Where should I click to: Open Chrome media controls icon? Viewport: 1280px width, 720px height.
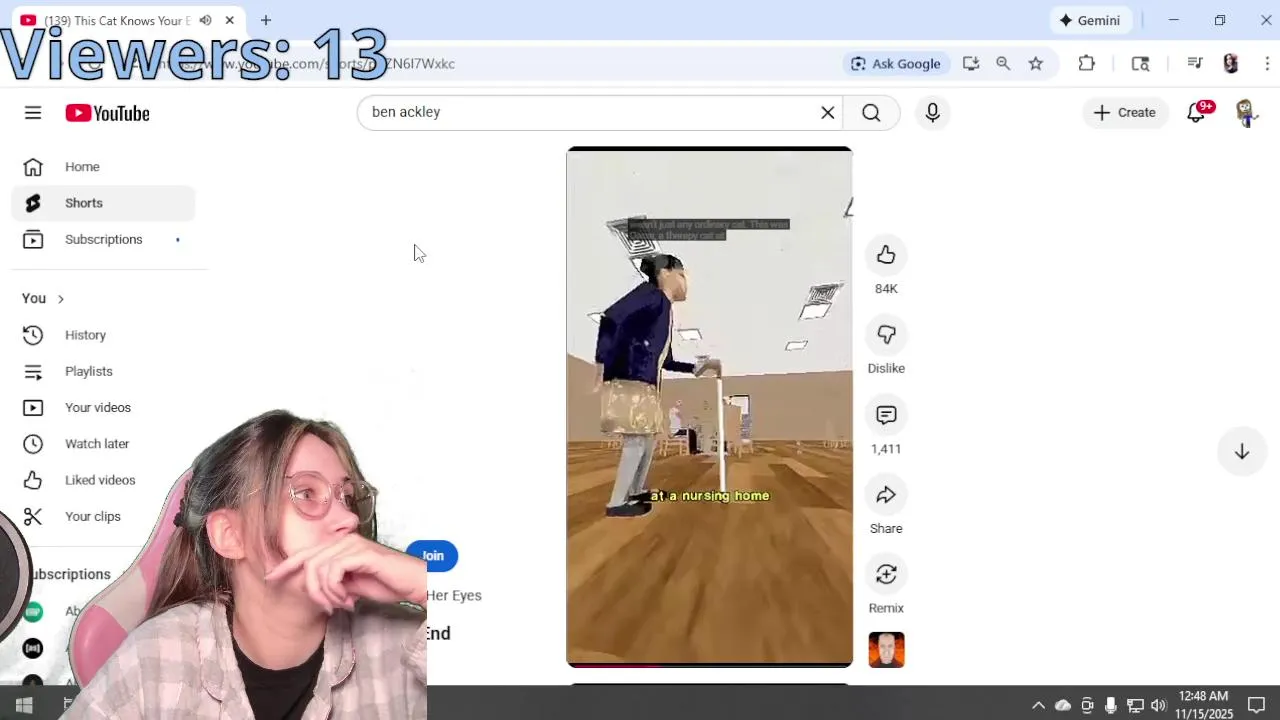[x=1195, y=64]
